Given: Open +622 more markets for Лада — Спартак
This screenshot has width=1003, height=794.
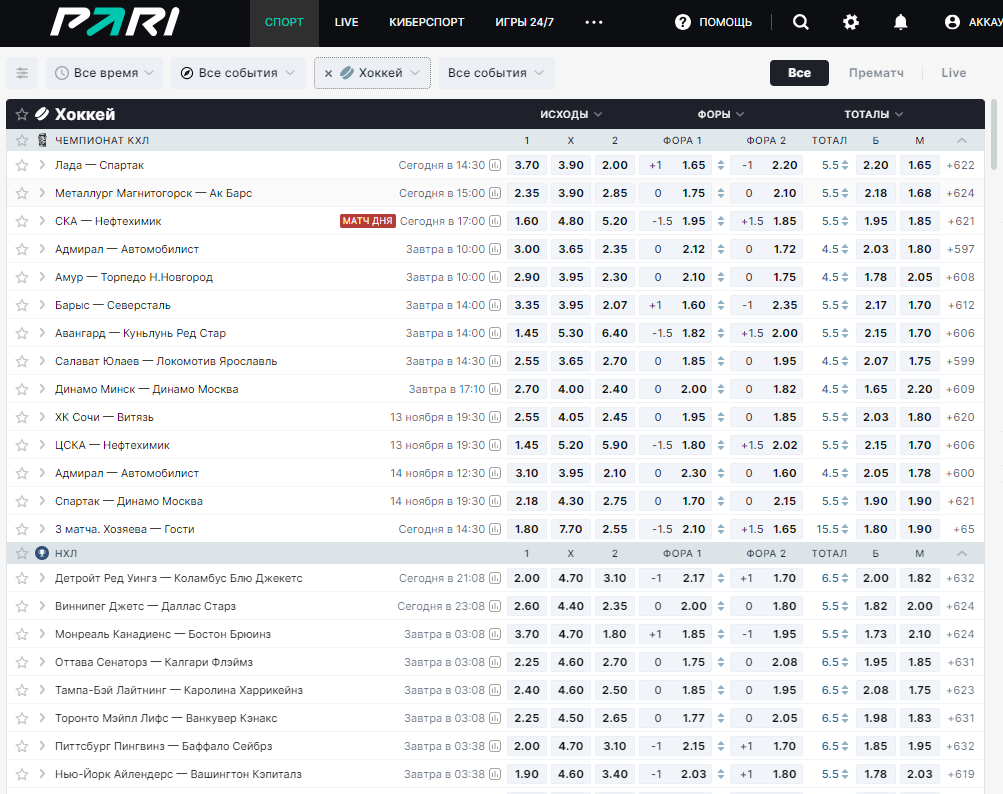Looking at the screenshot, I should (960, 165).
